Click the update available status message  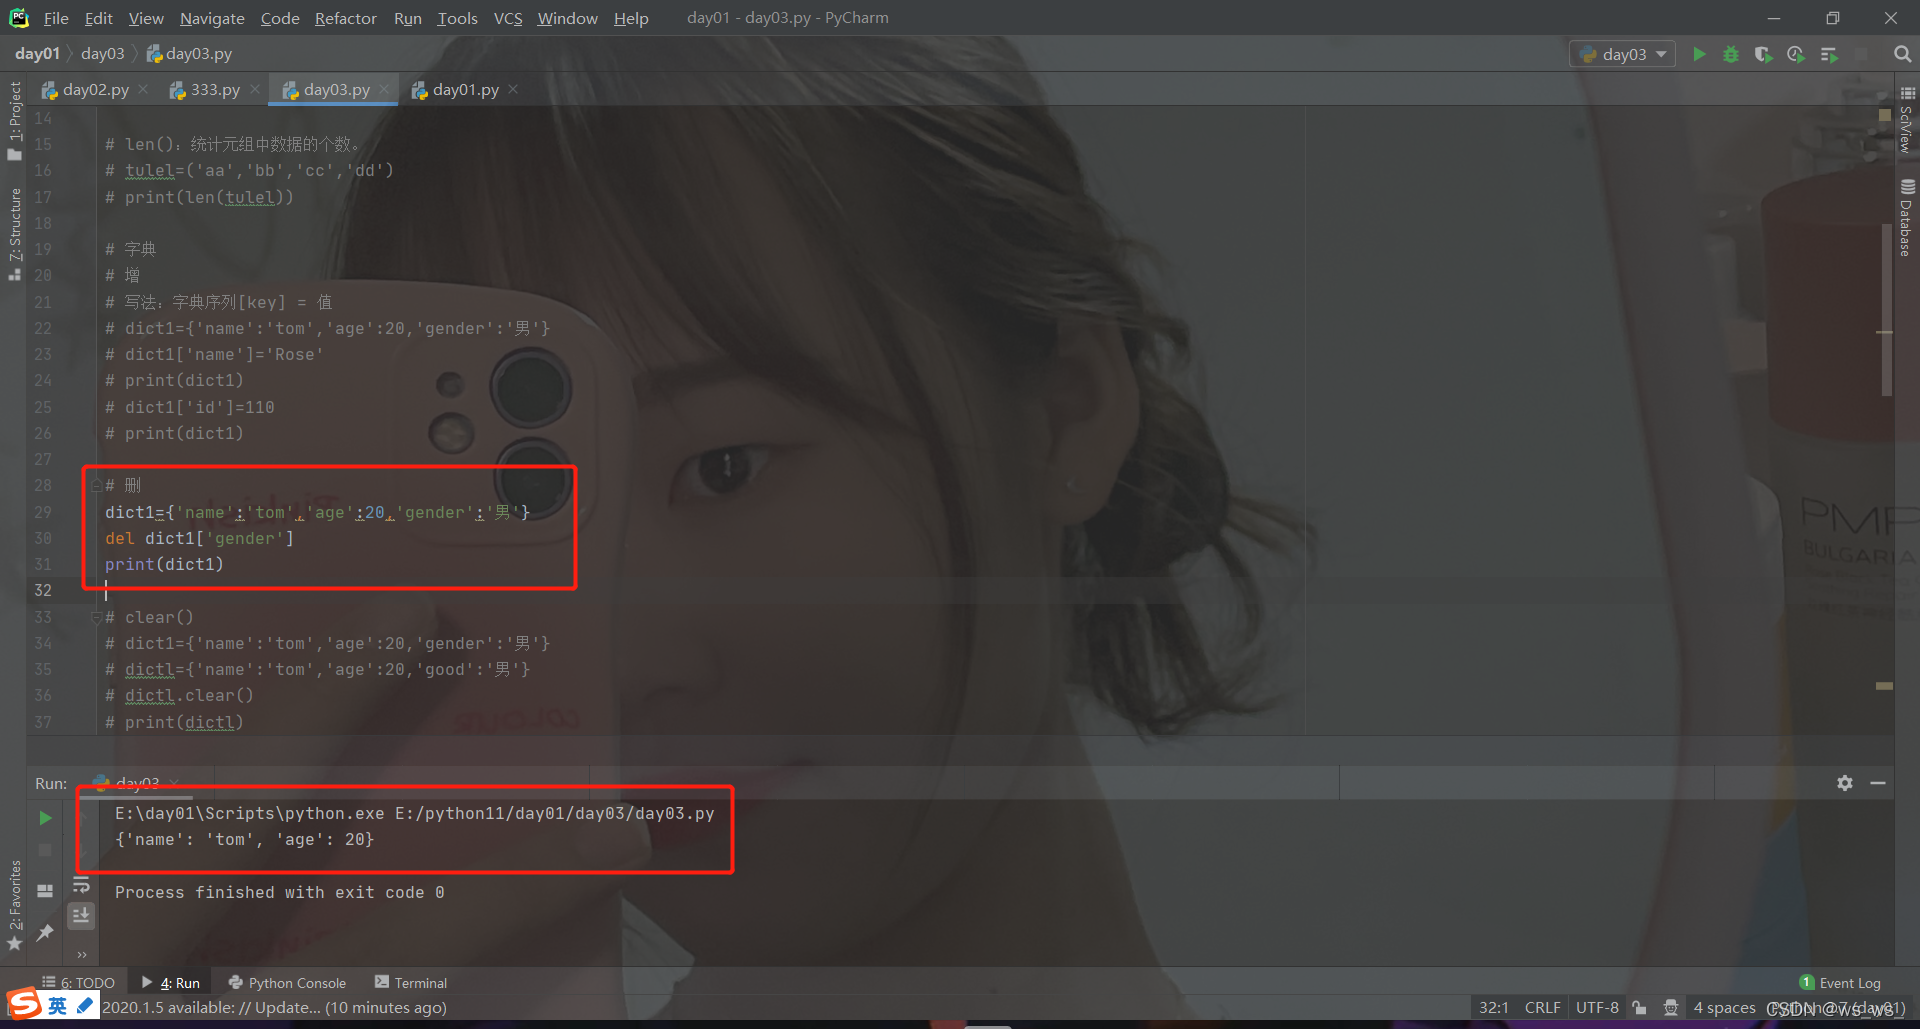click(274, 1008)
